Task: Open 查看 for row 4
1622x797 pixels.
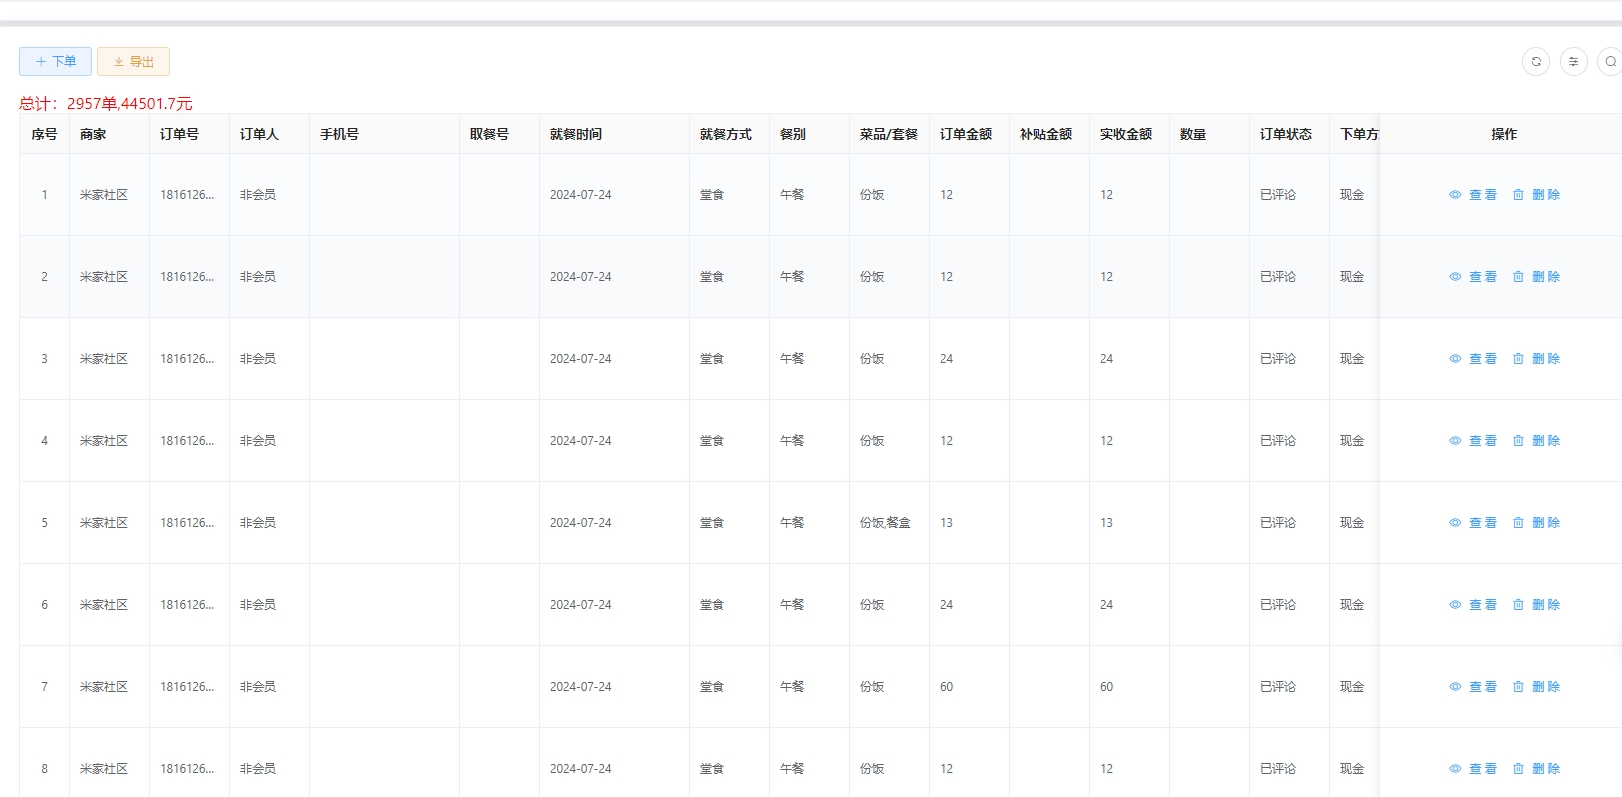Action: tap(1473, 441)
